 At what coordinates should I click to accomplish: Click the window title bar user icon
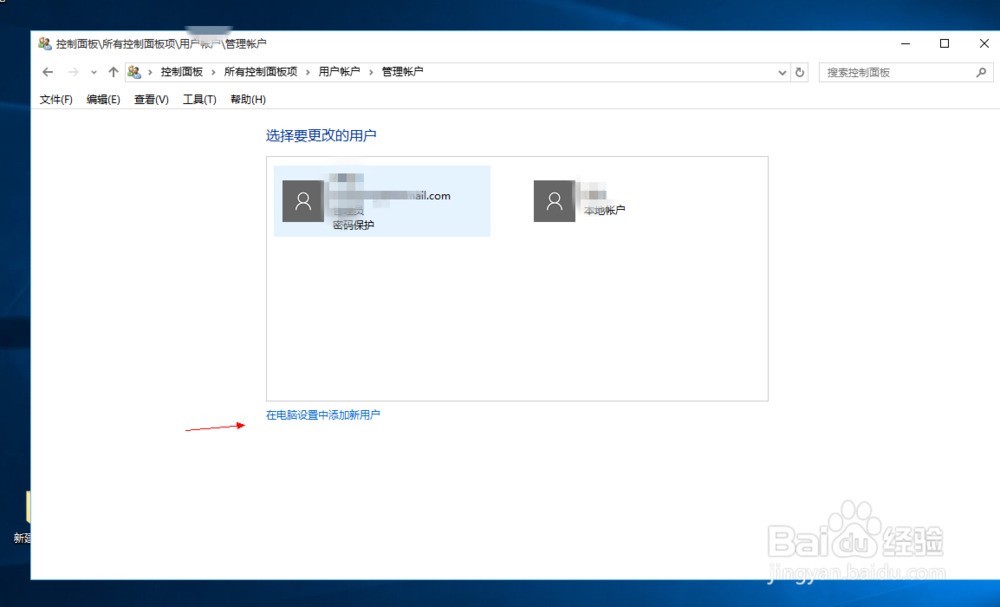[x=45, y=43]
